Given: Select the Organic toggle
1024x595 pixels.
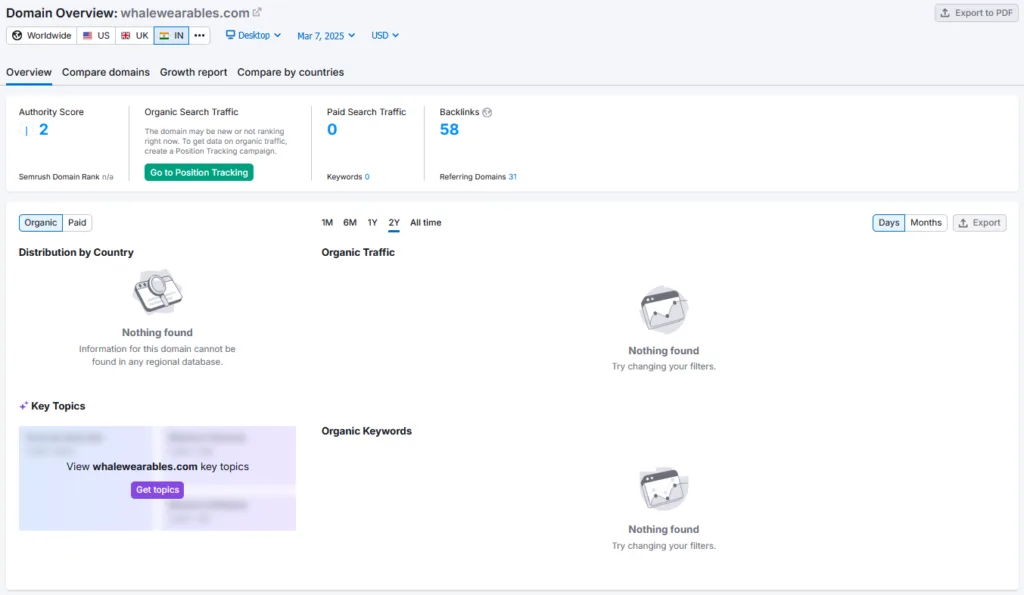Looking at the screenshot, I should pos(40,223).
